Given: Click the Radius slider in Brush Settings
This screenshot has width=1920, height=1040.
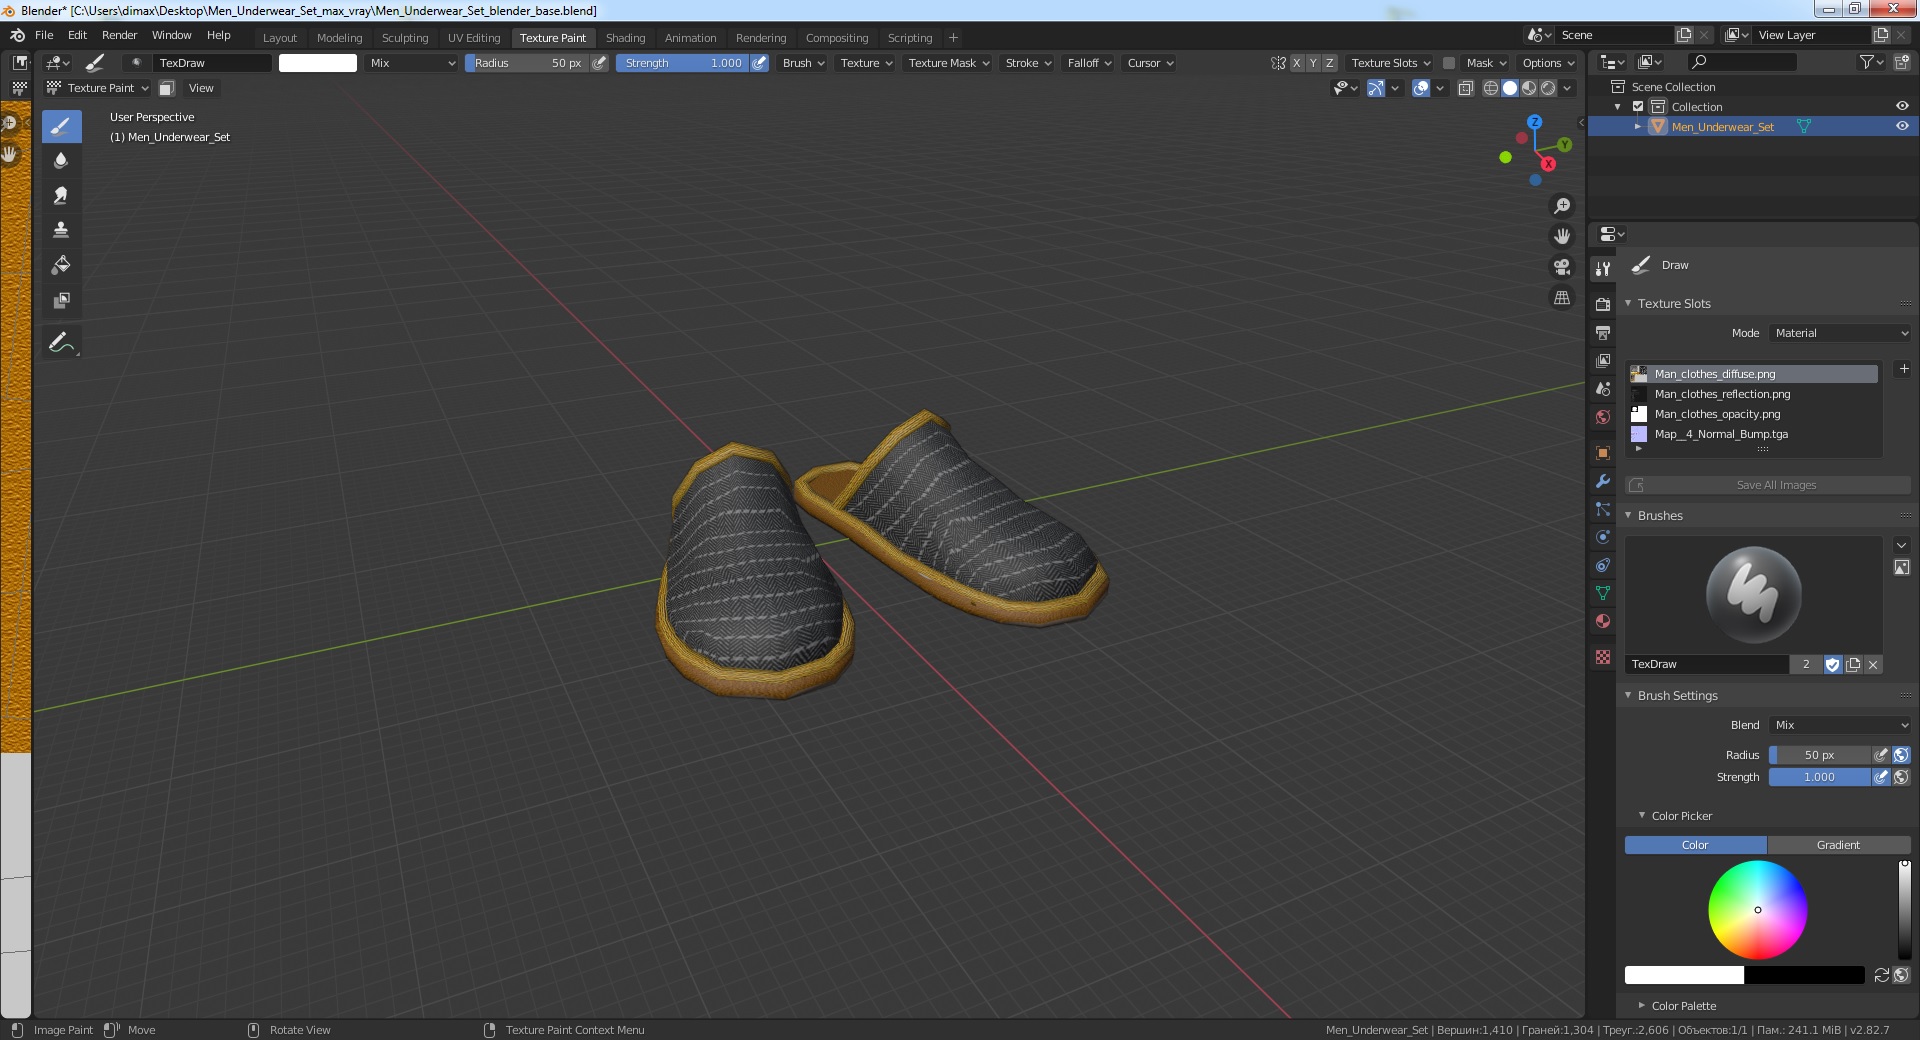Looking at the screenshot, I should click(1819, 755).
